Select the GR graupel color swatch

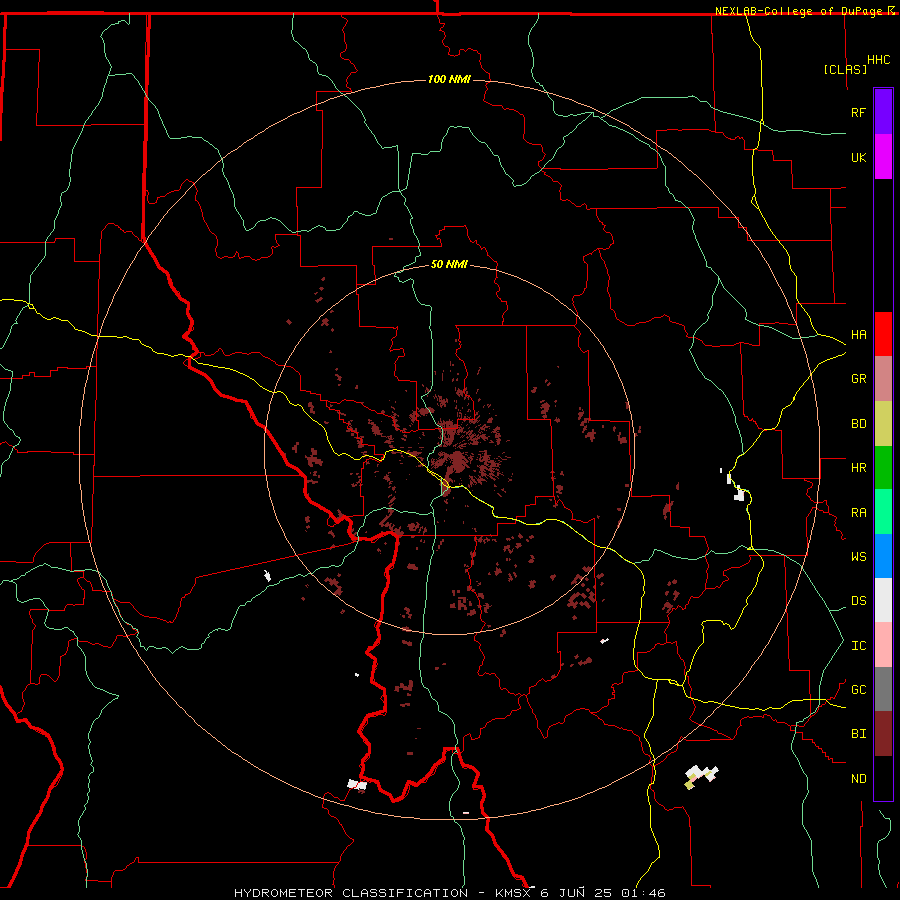[x=883, y=378]
